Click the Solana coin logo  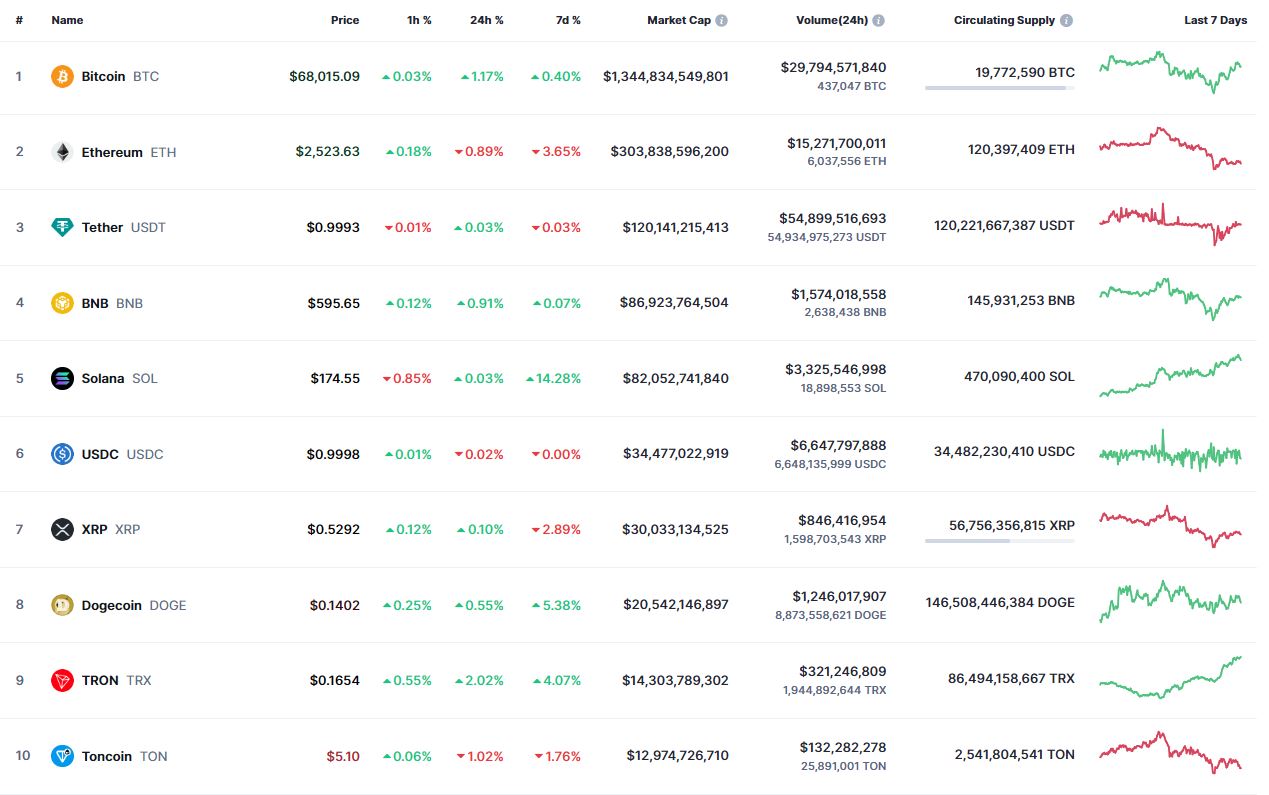point(62,378)
